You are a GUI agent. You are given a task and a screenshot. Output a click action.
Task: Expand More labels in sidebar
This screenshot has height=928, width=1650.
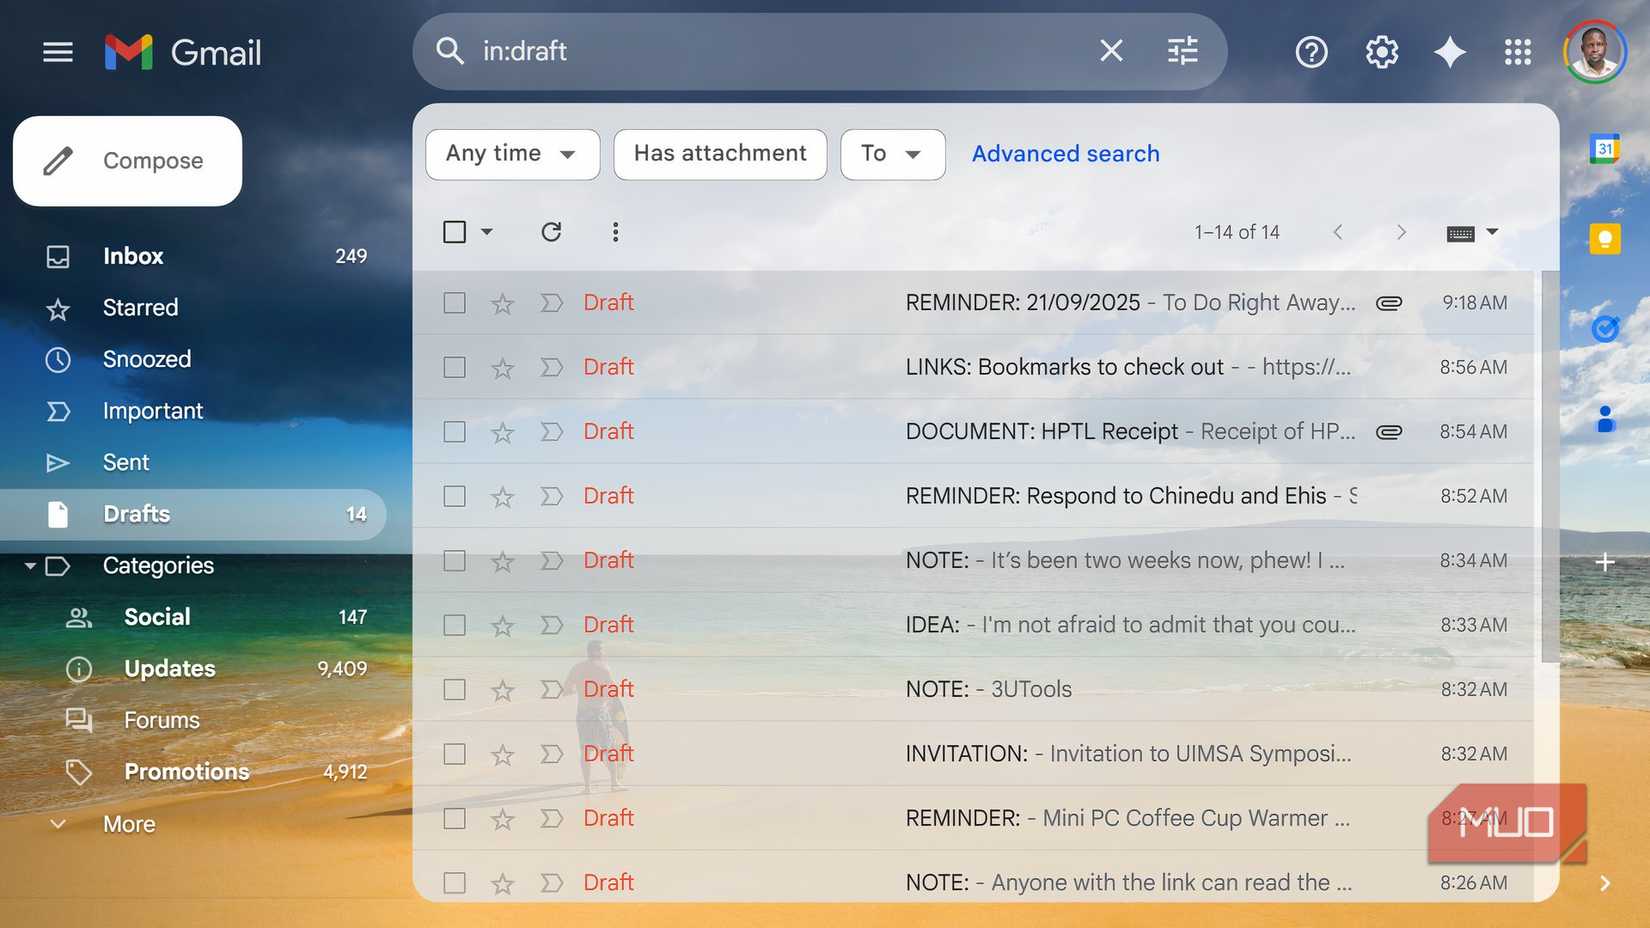[129, 824]
